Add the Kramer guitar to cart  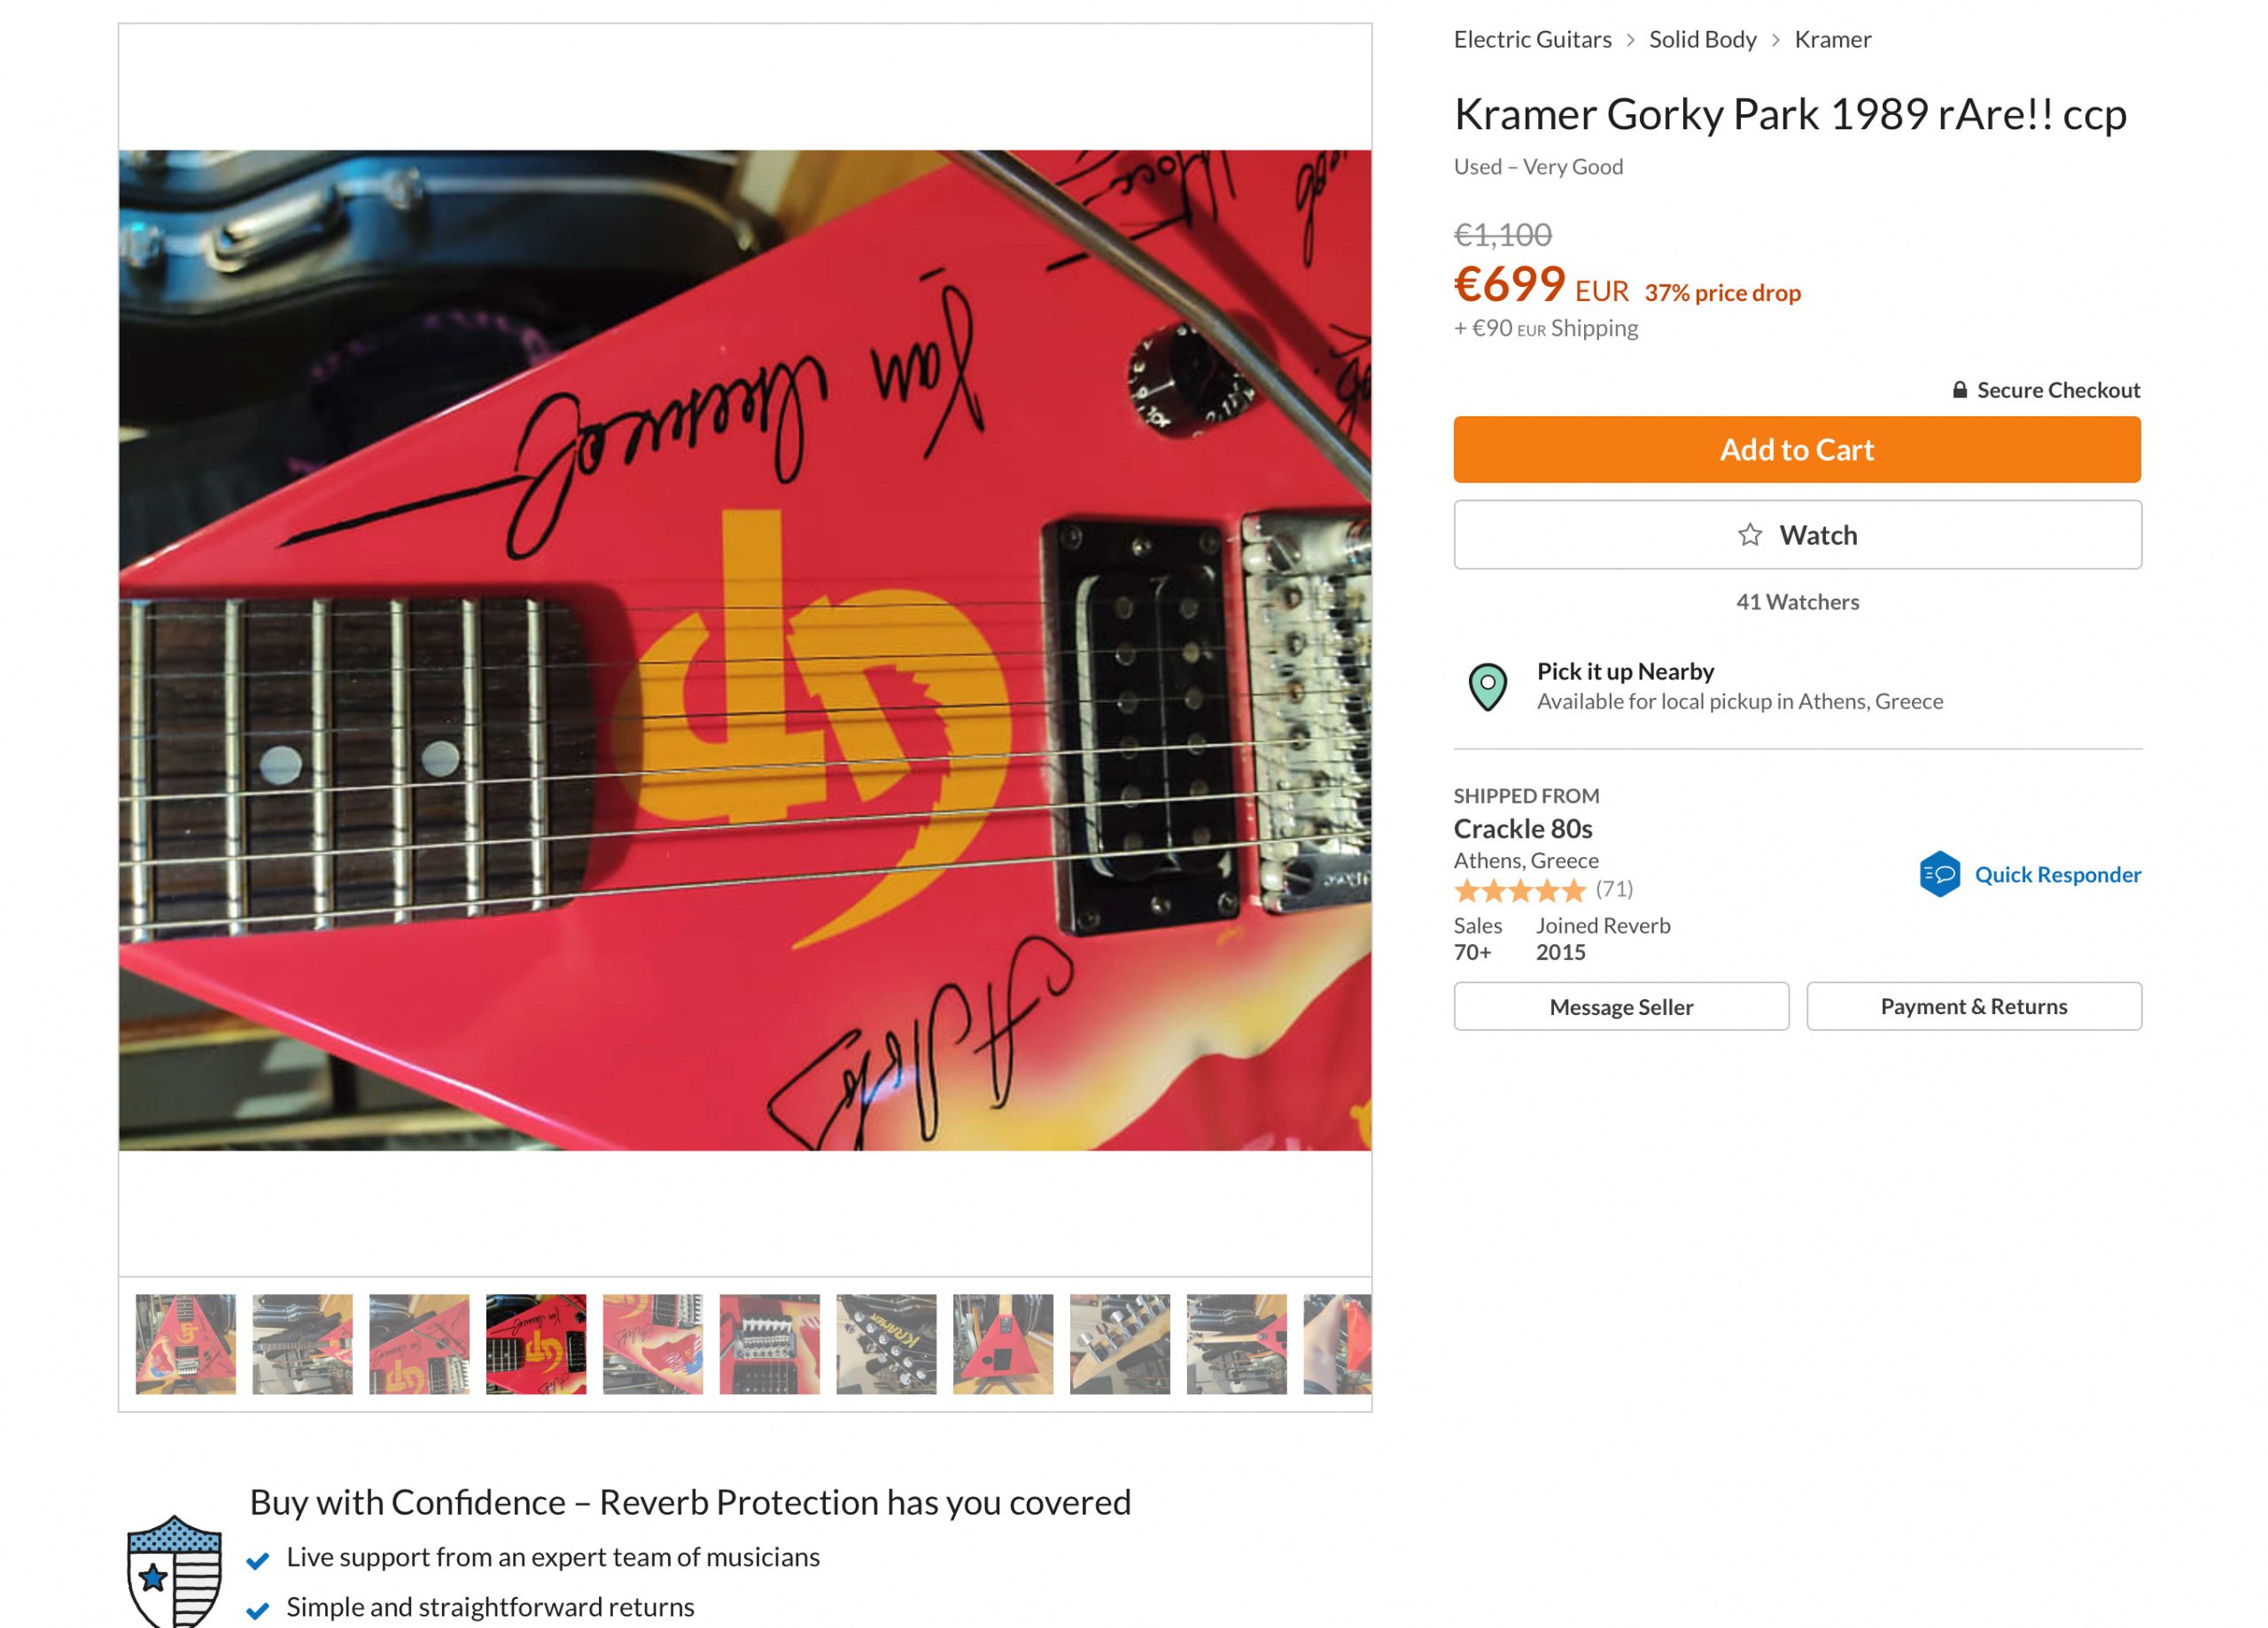(x=1797, y=450)
